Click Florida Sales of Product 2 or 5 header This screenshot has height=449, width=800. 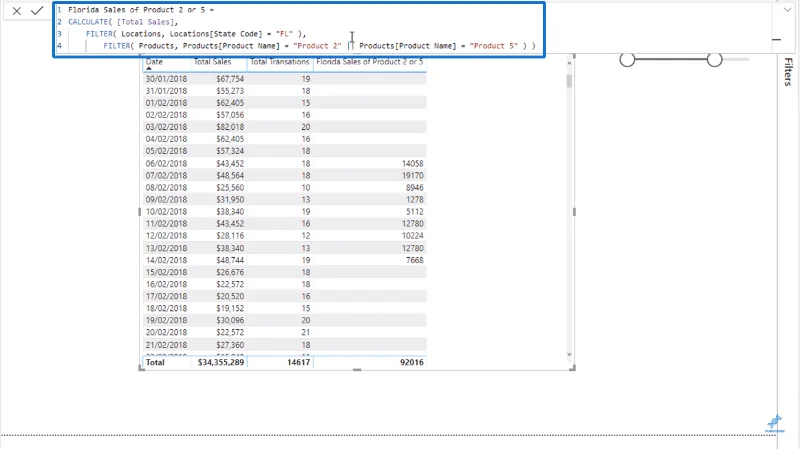pyautogui.click(x=369, y=62)
